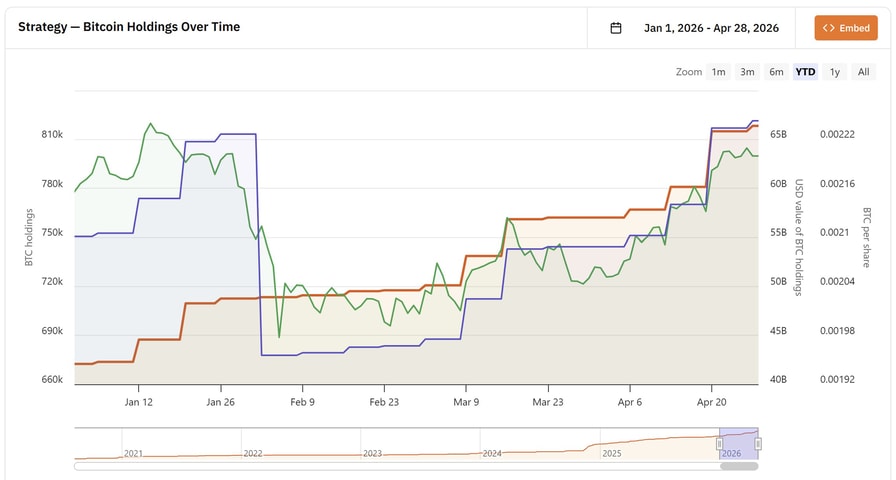
Task: Click the empty navigator scrollbar track
Action: pyautogui.click(x=400, y=466)
